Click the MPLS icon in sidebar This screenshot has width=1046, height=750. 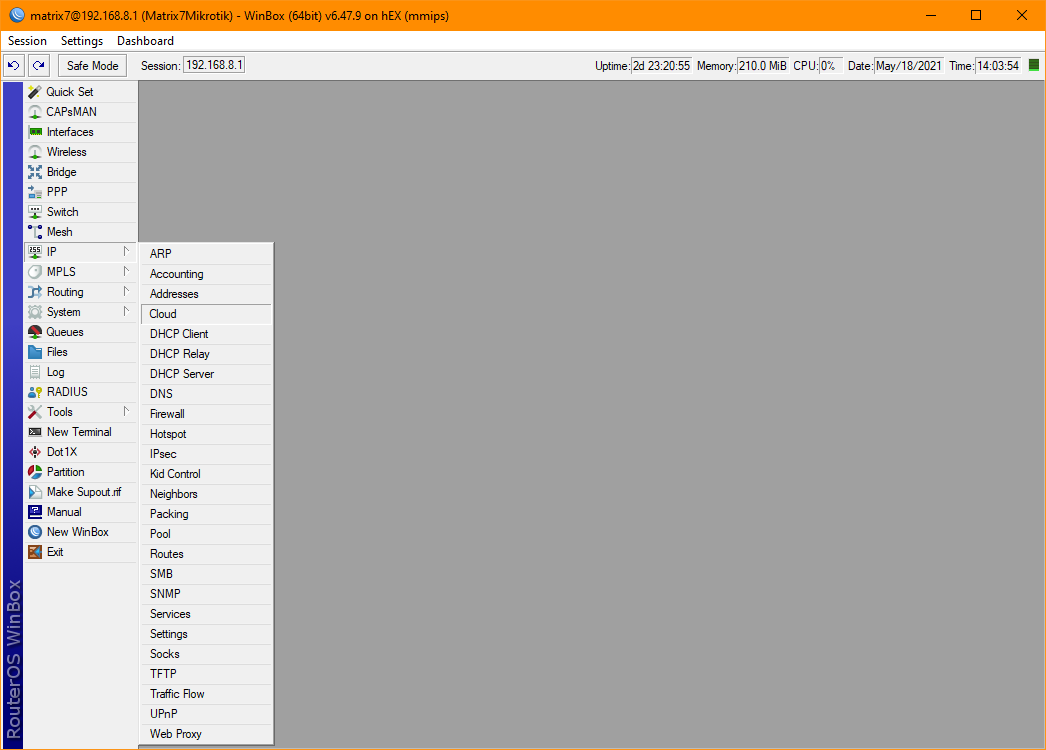click(x=35, y=272)
